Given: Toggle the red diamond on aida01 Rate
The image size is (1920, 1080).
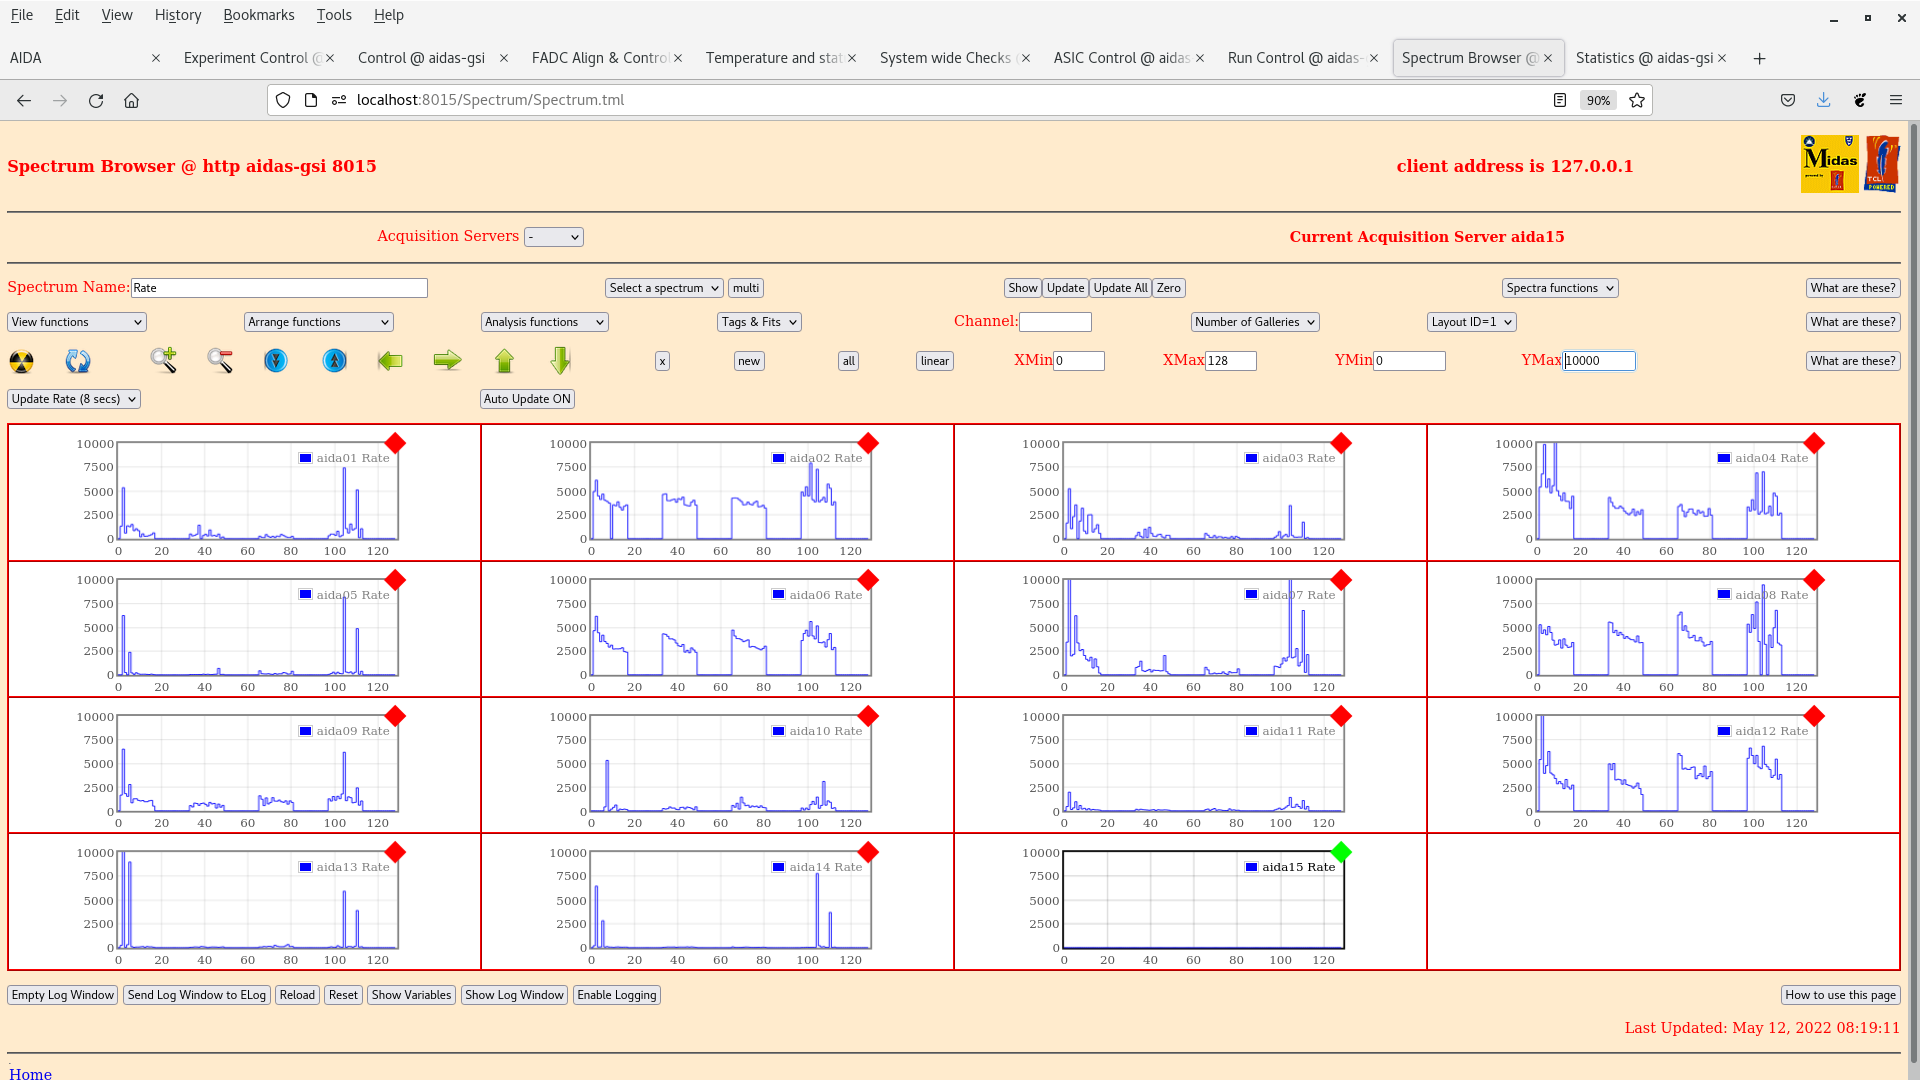Looking at the screenshot, I should [395, 443].
